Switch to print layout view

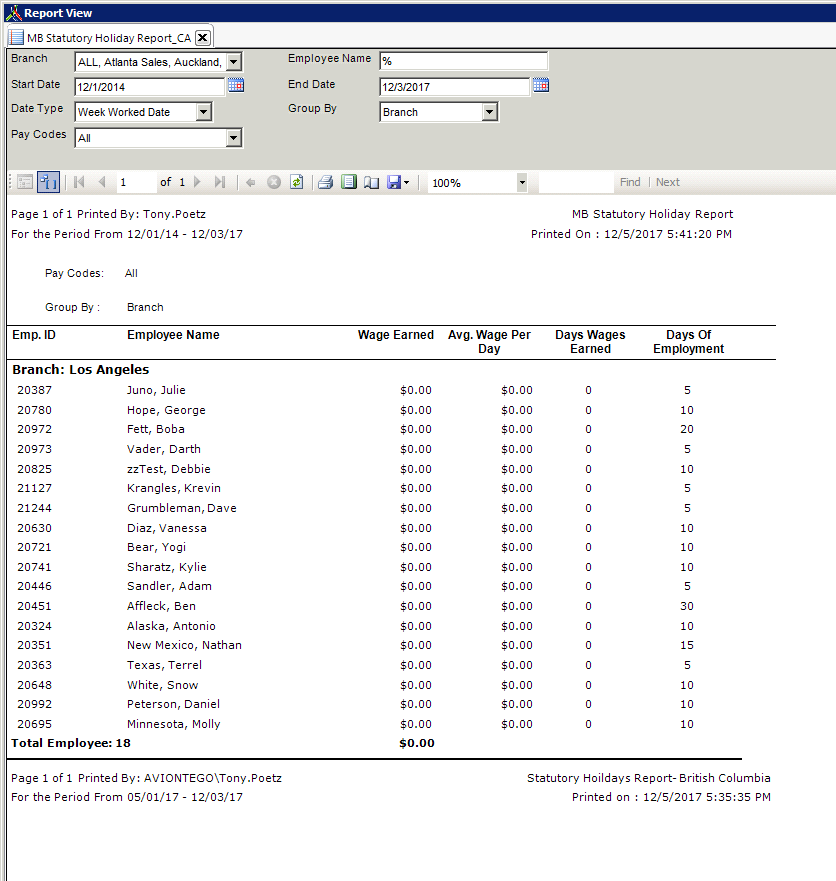(349, 182)
